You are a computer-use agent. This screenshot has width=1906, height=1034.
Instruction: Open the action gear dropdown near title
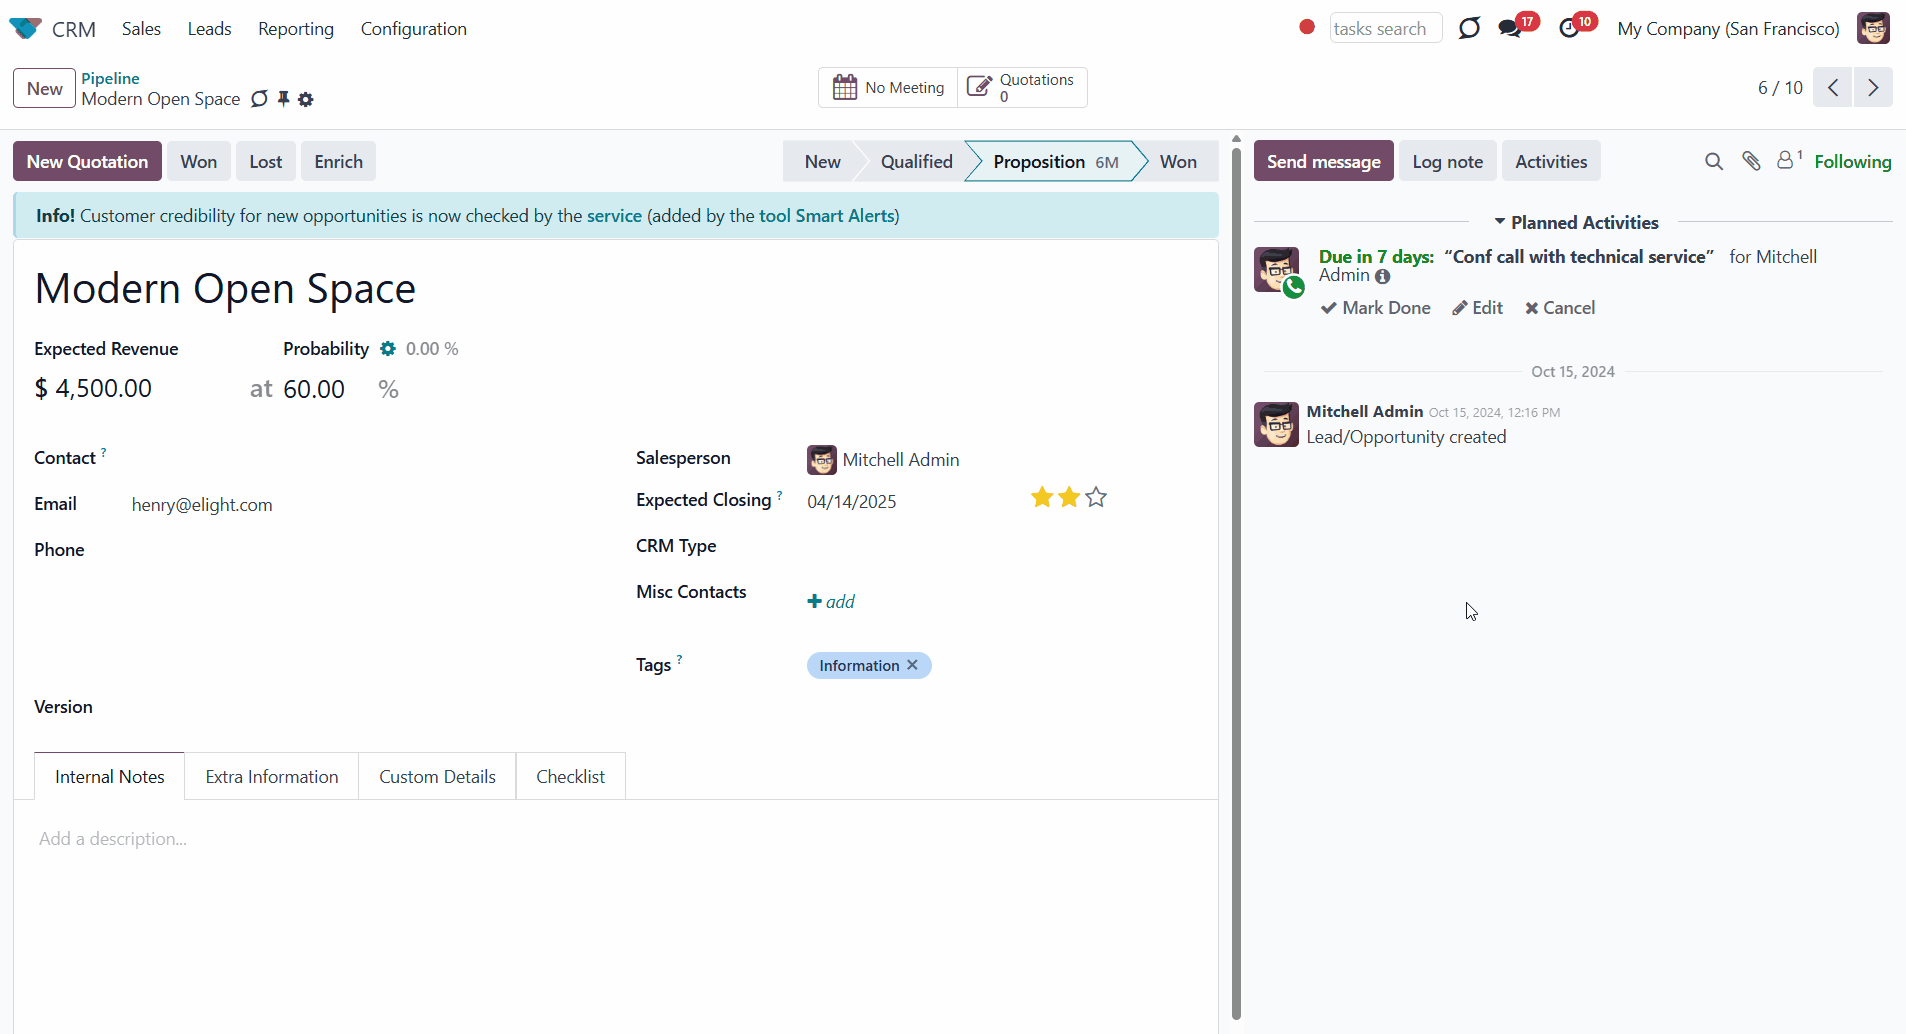pyautogui.click(x=306, y=100)
